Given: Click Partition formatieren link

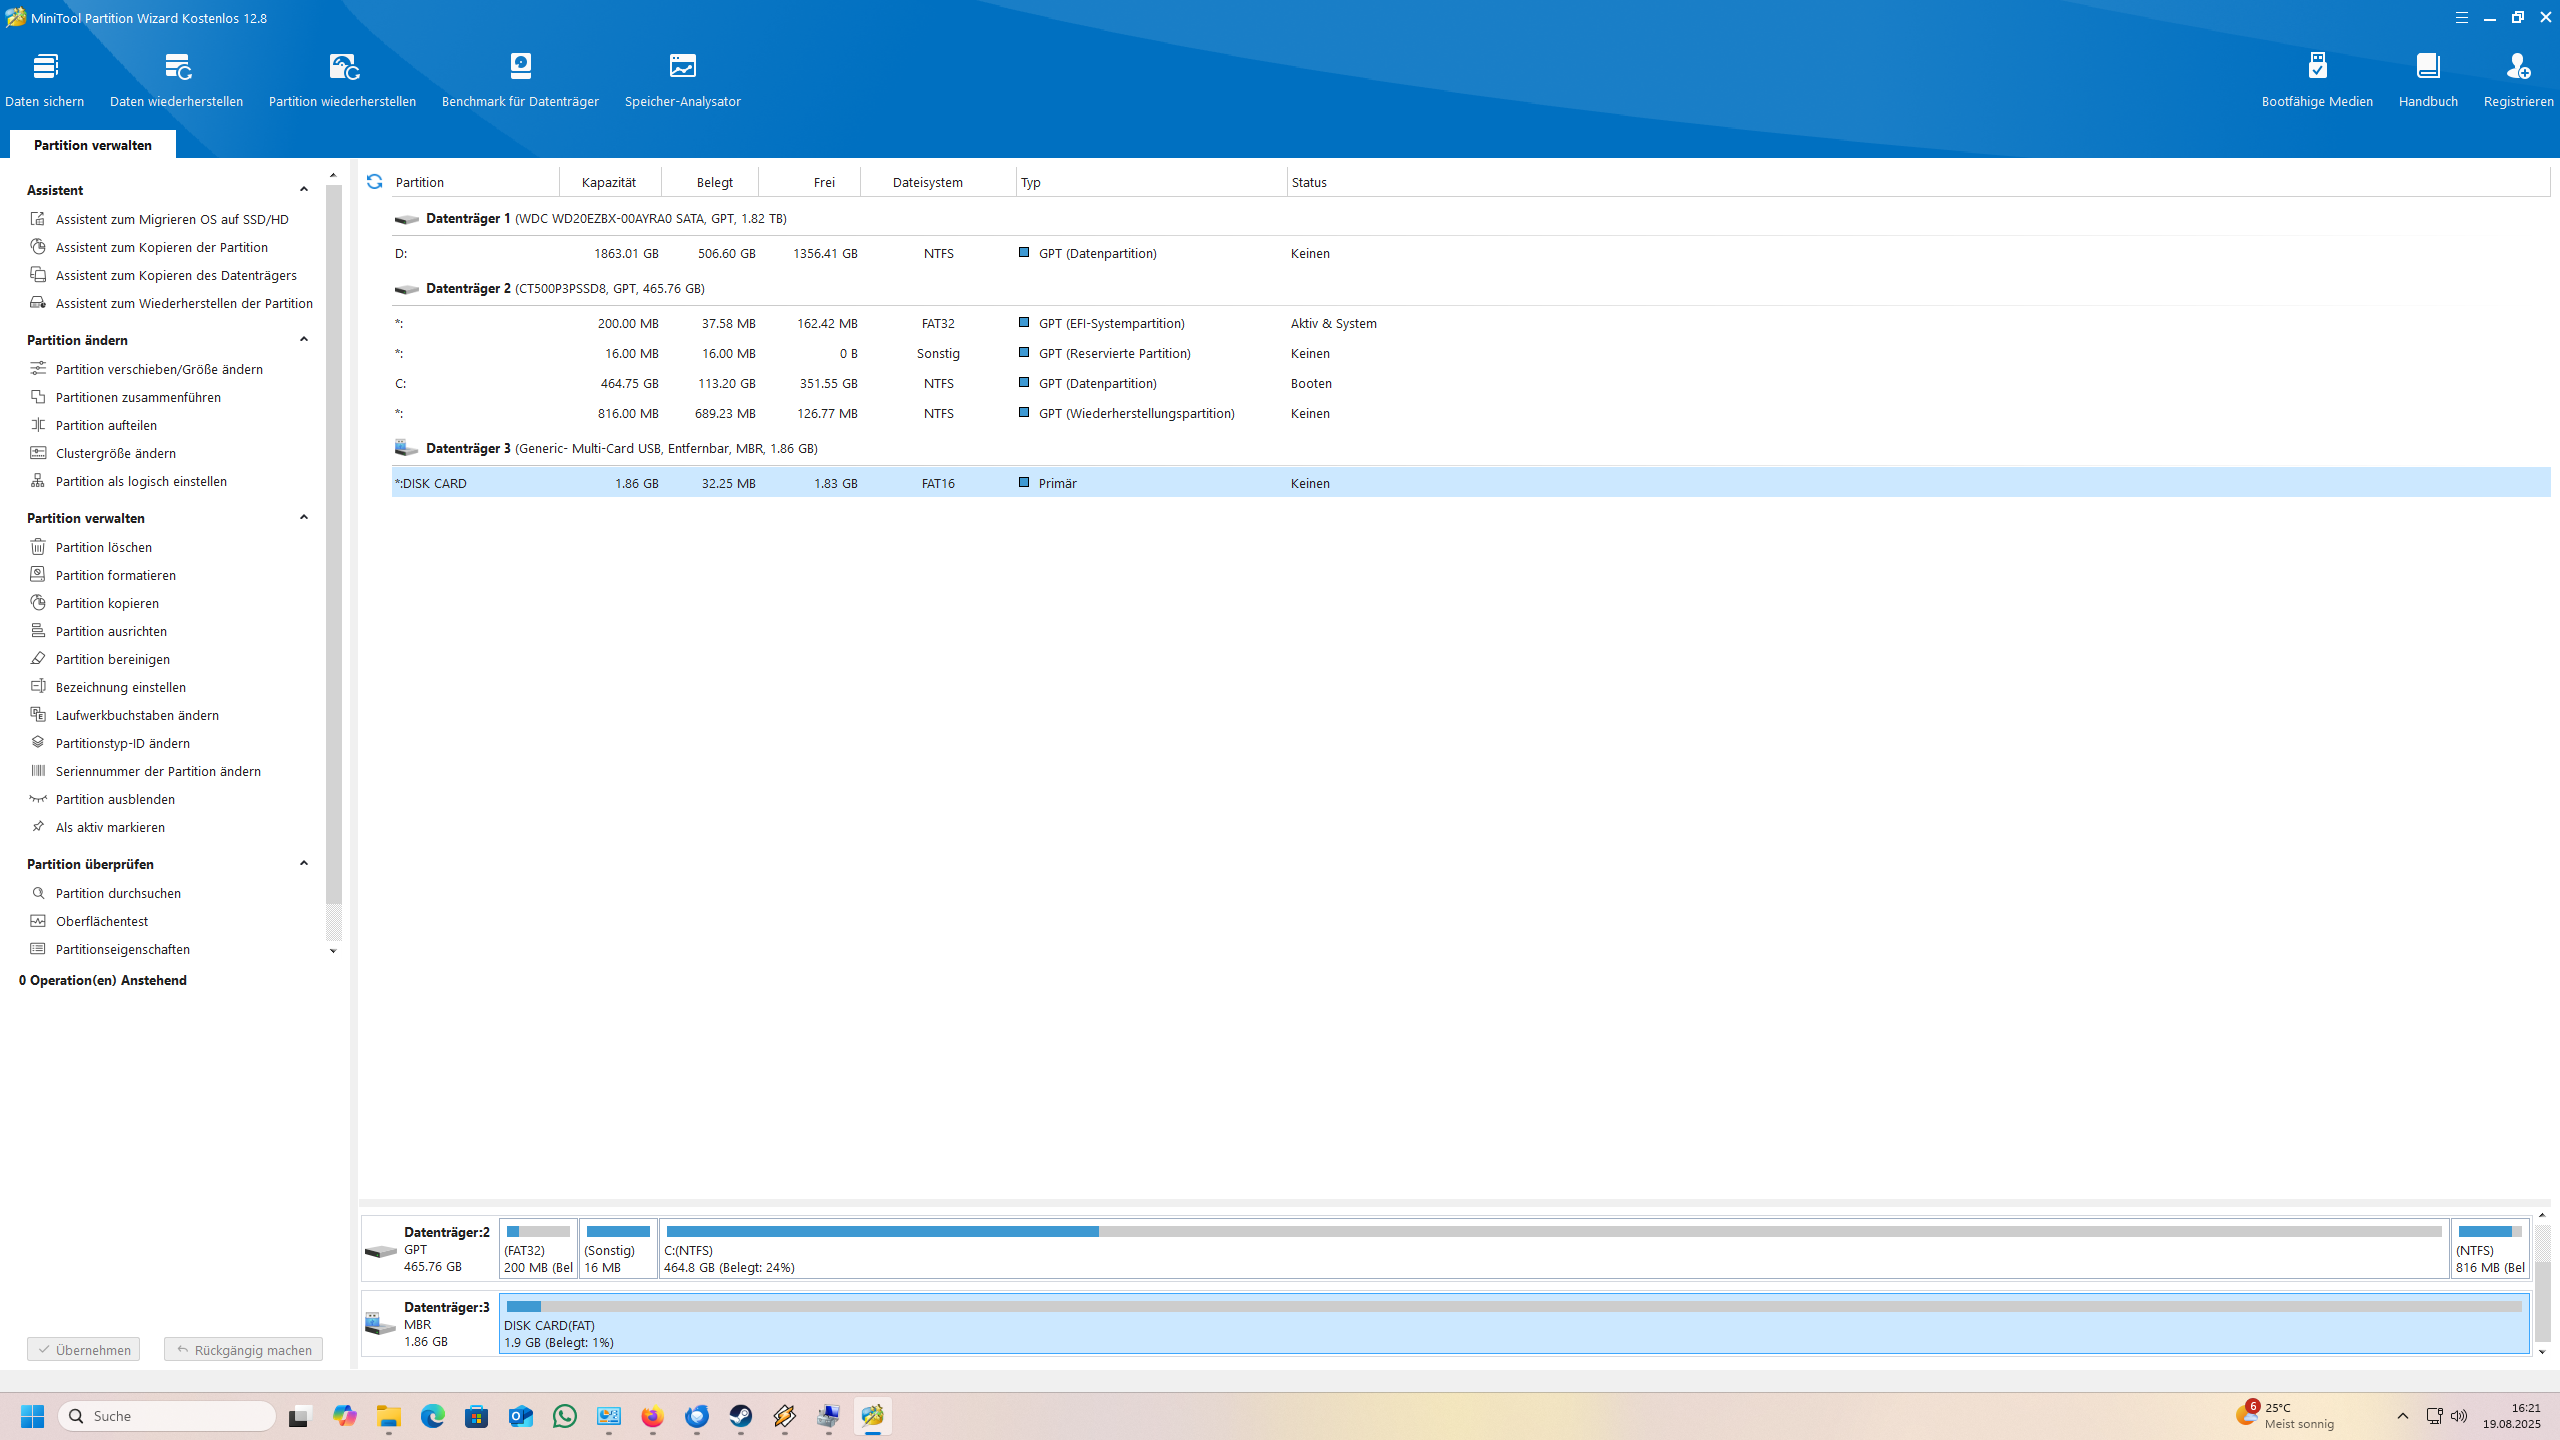Looking at the screenshot, I should coord(116,575).
